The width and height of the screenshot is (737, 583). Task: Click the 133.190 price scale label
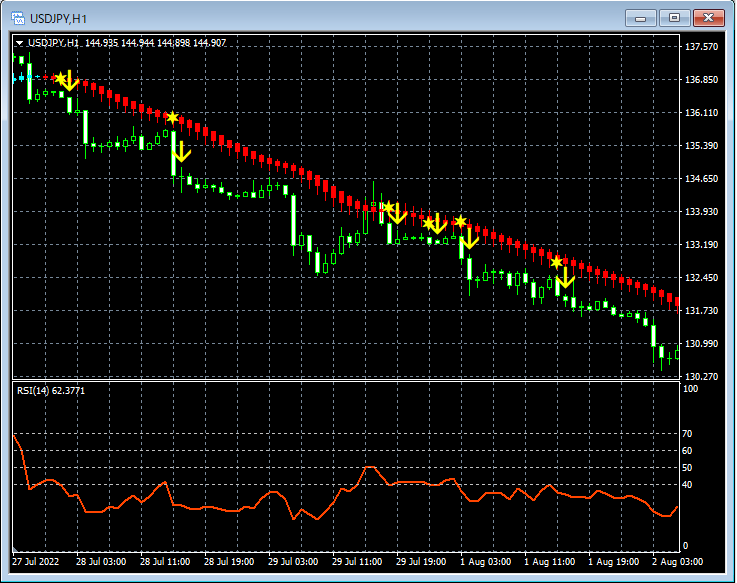701,244
